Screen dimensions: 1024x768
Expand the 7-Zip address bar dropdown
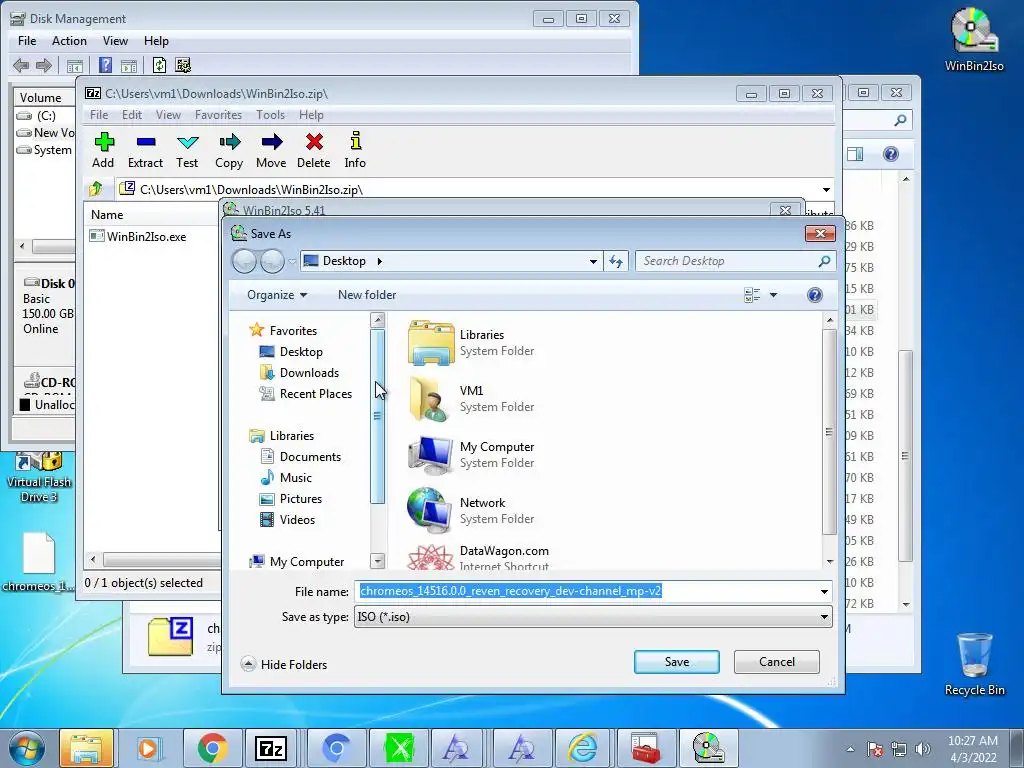pos(826,189)
